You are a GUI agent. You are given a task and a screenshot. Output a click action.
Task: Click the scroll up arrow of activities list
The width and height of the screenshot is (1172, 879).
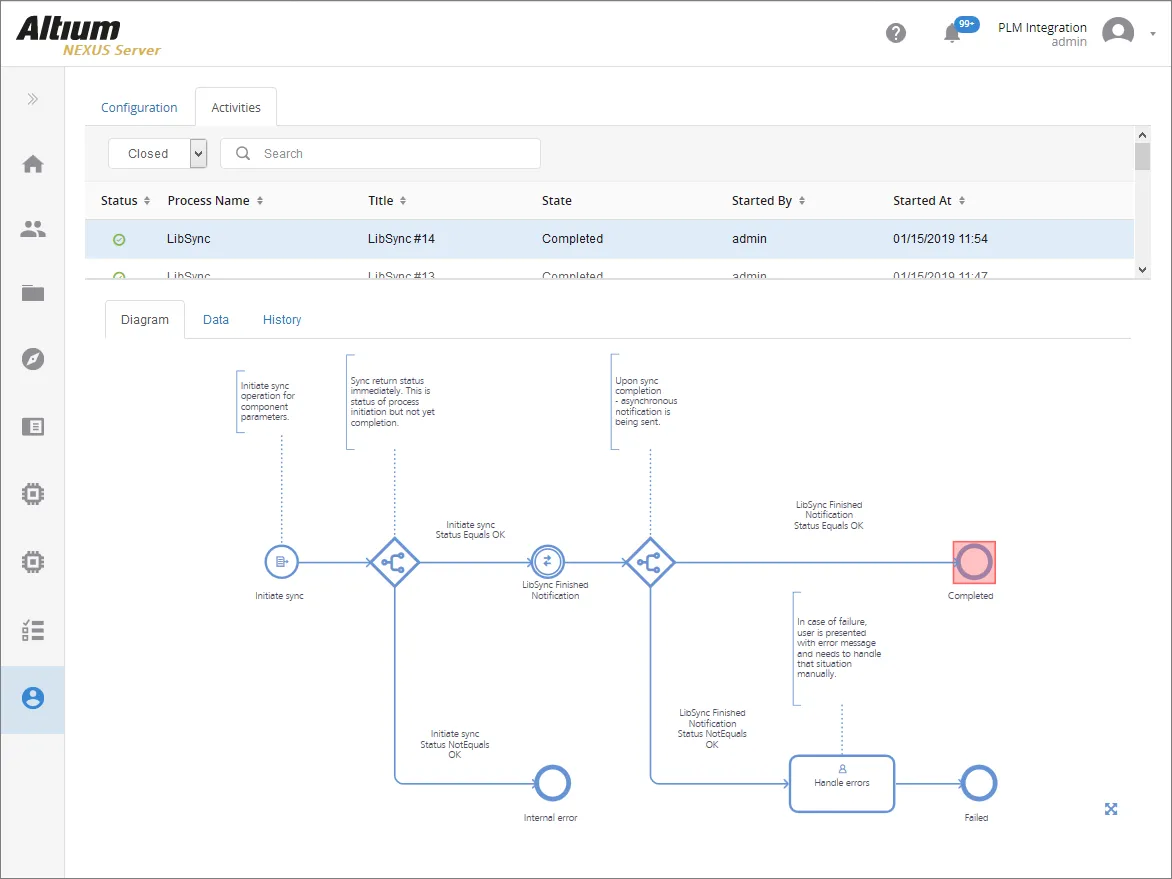click(x=1142, y=135)
